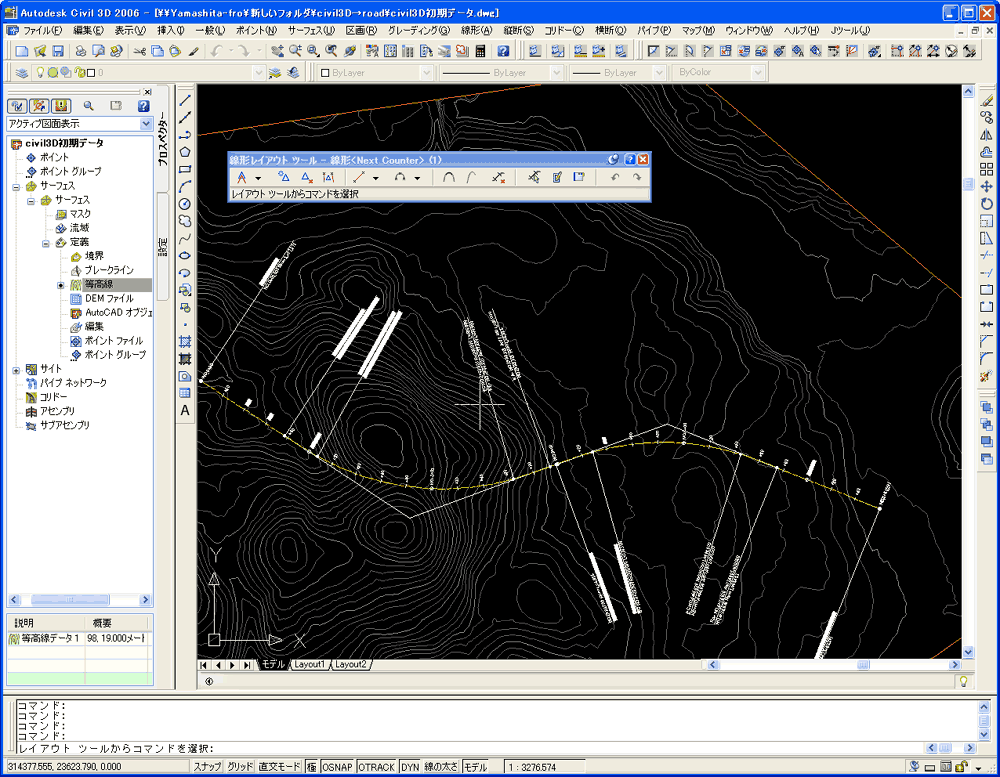Toggle OSNAP in the status bar
The height and width of the screenshot is (777, 1000).
pos(337,767)
